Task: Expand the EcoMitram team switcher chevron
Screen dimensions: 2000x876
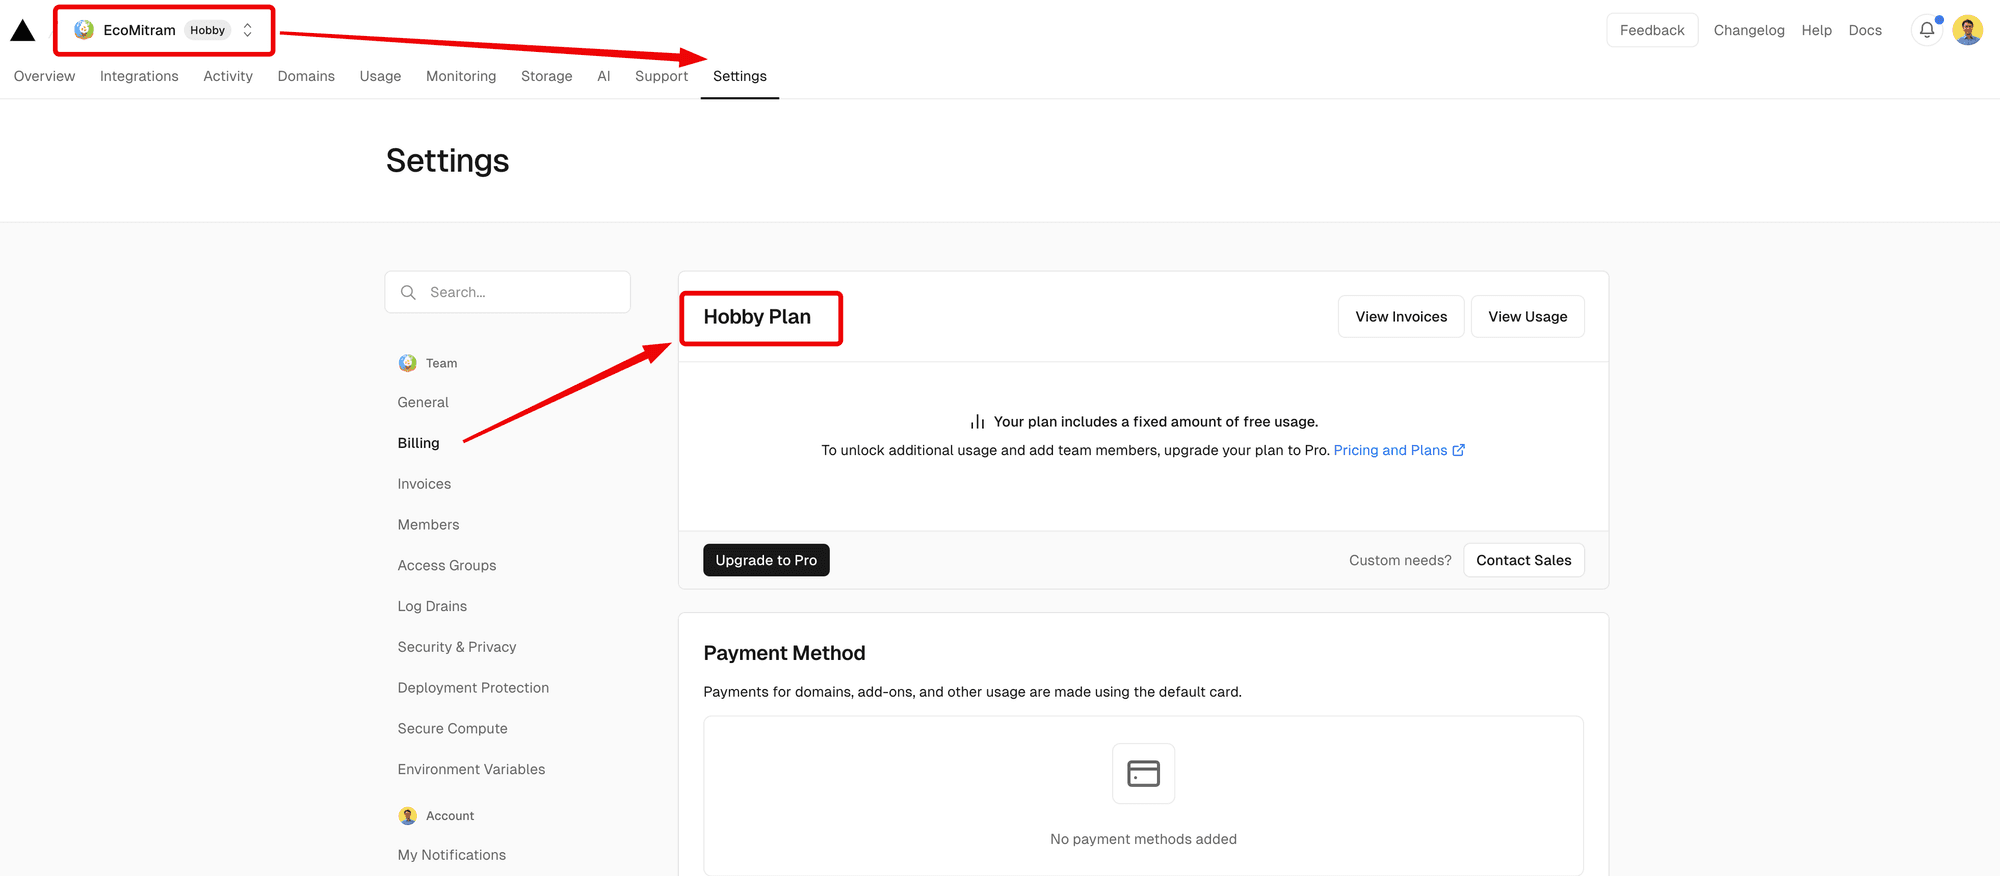Action: point(248,30)
